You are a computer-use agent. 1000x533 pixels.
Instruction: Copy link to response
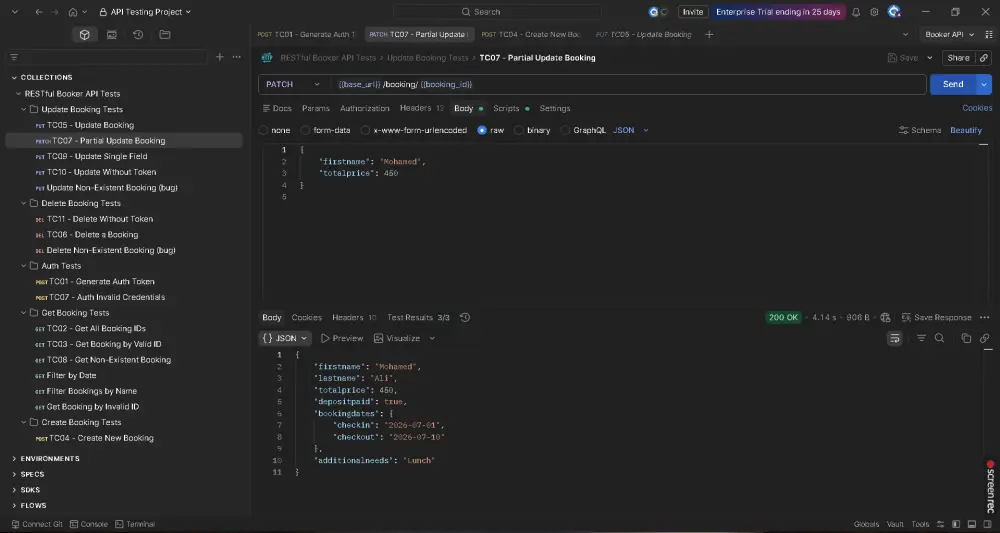tap(985, 339)
